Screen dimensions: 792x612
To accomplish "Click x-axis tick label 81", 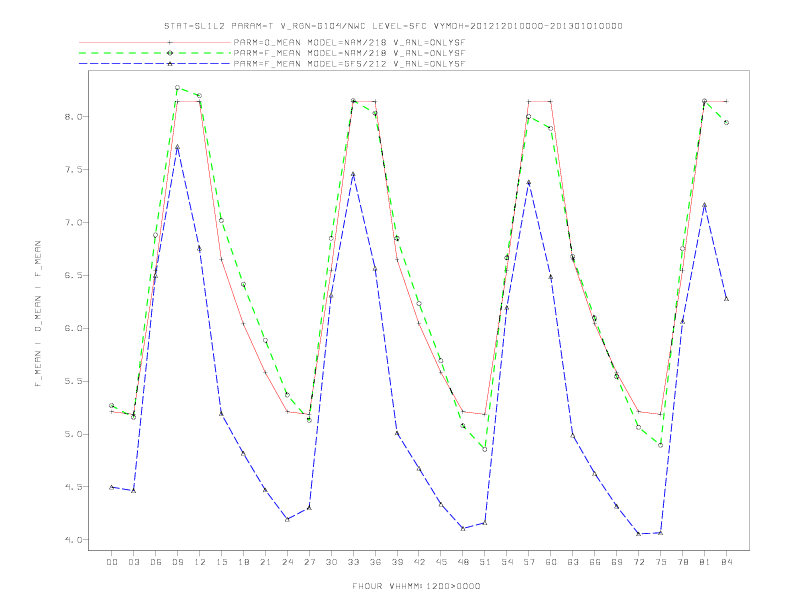I will tap(705, 562).
